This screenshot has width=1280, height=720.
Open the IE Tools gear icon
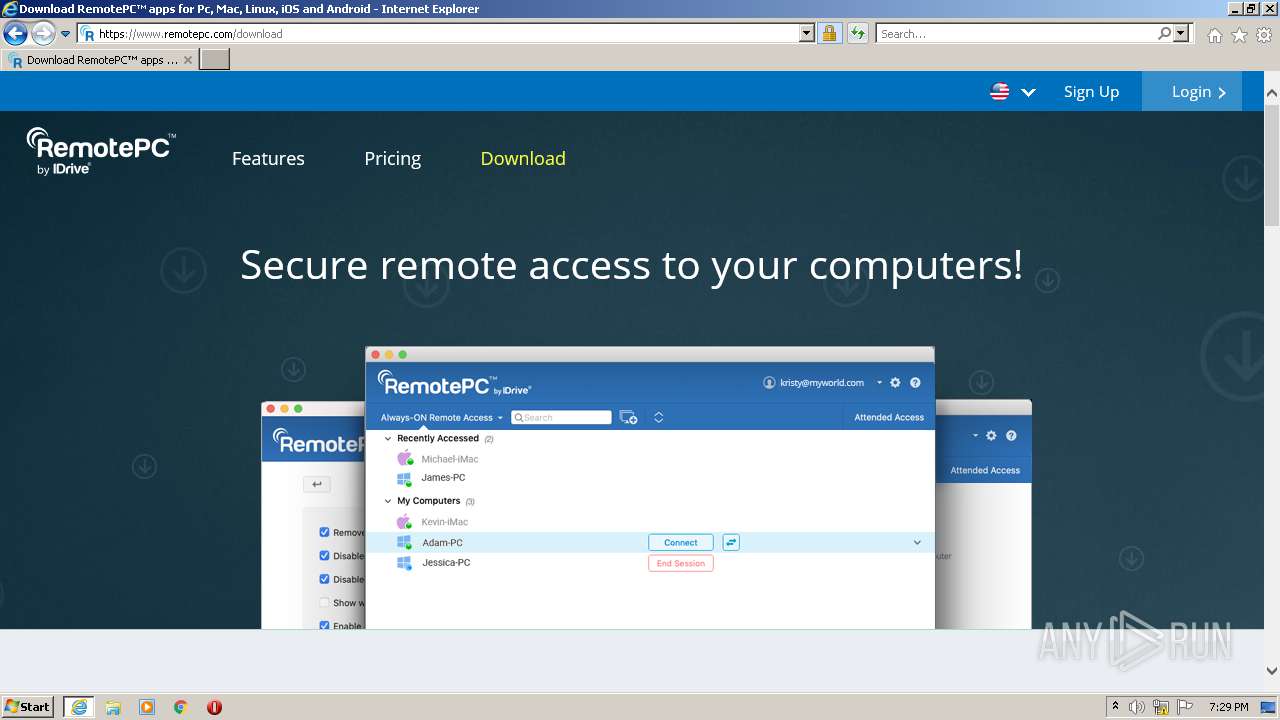click(1264, 35)
